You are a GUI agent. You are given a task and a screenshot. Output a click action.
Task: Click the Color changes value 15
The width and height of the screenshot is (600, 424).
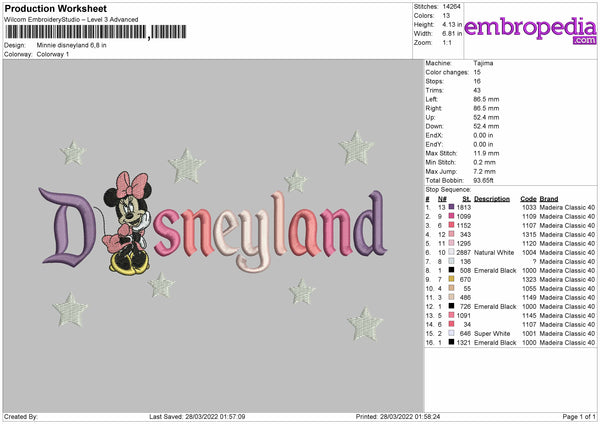point(477,72)
